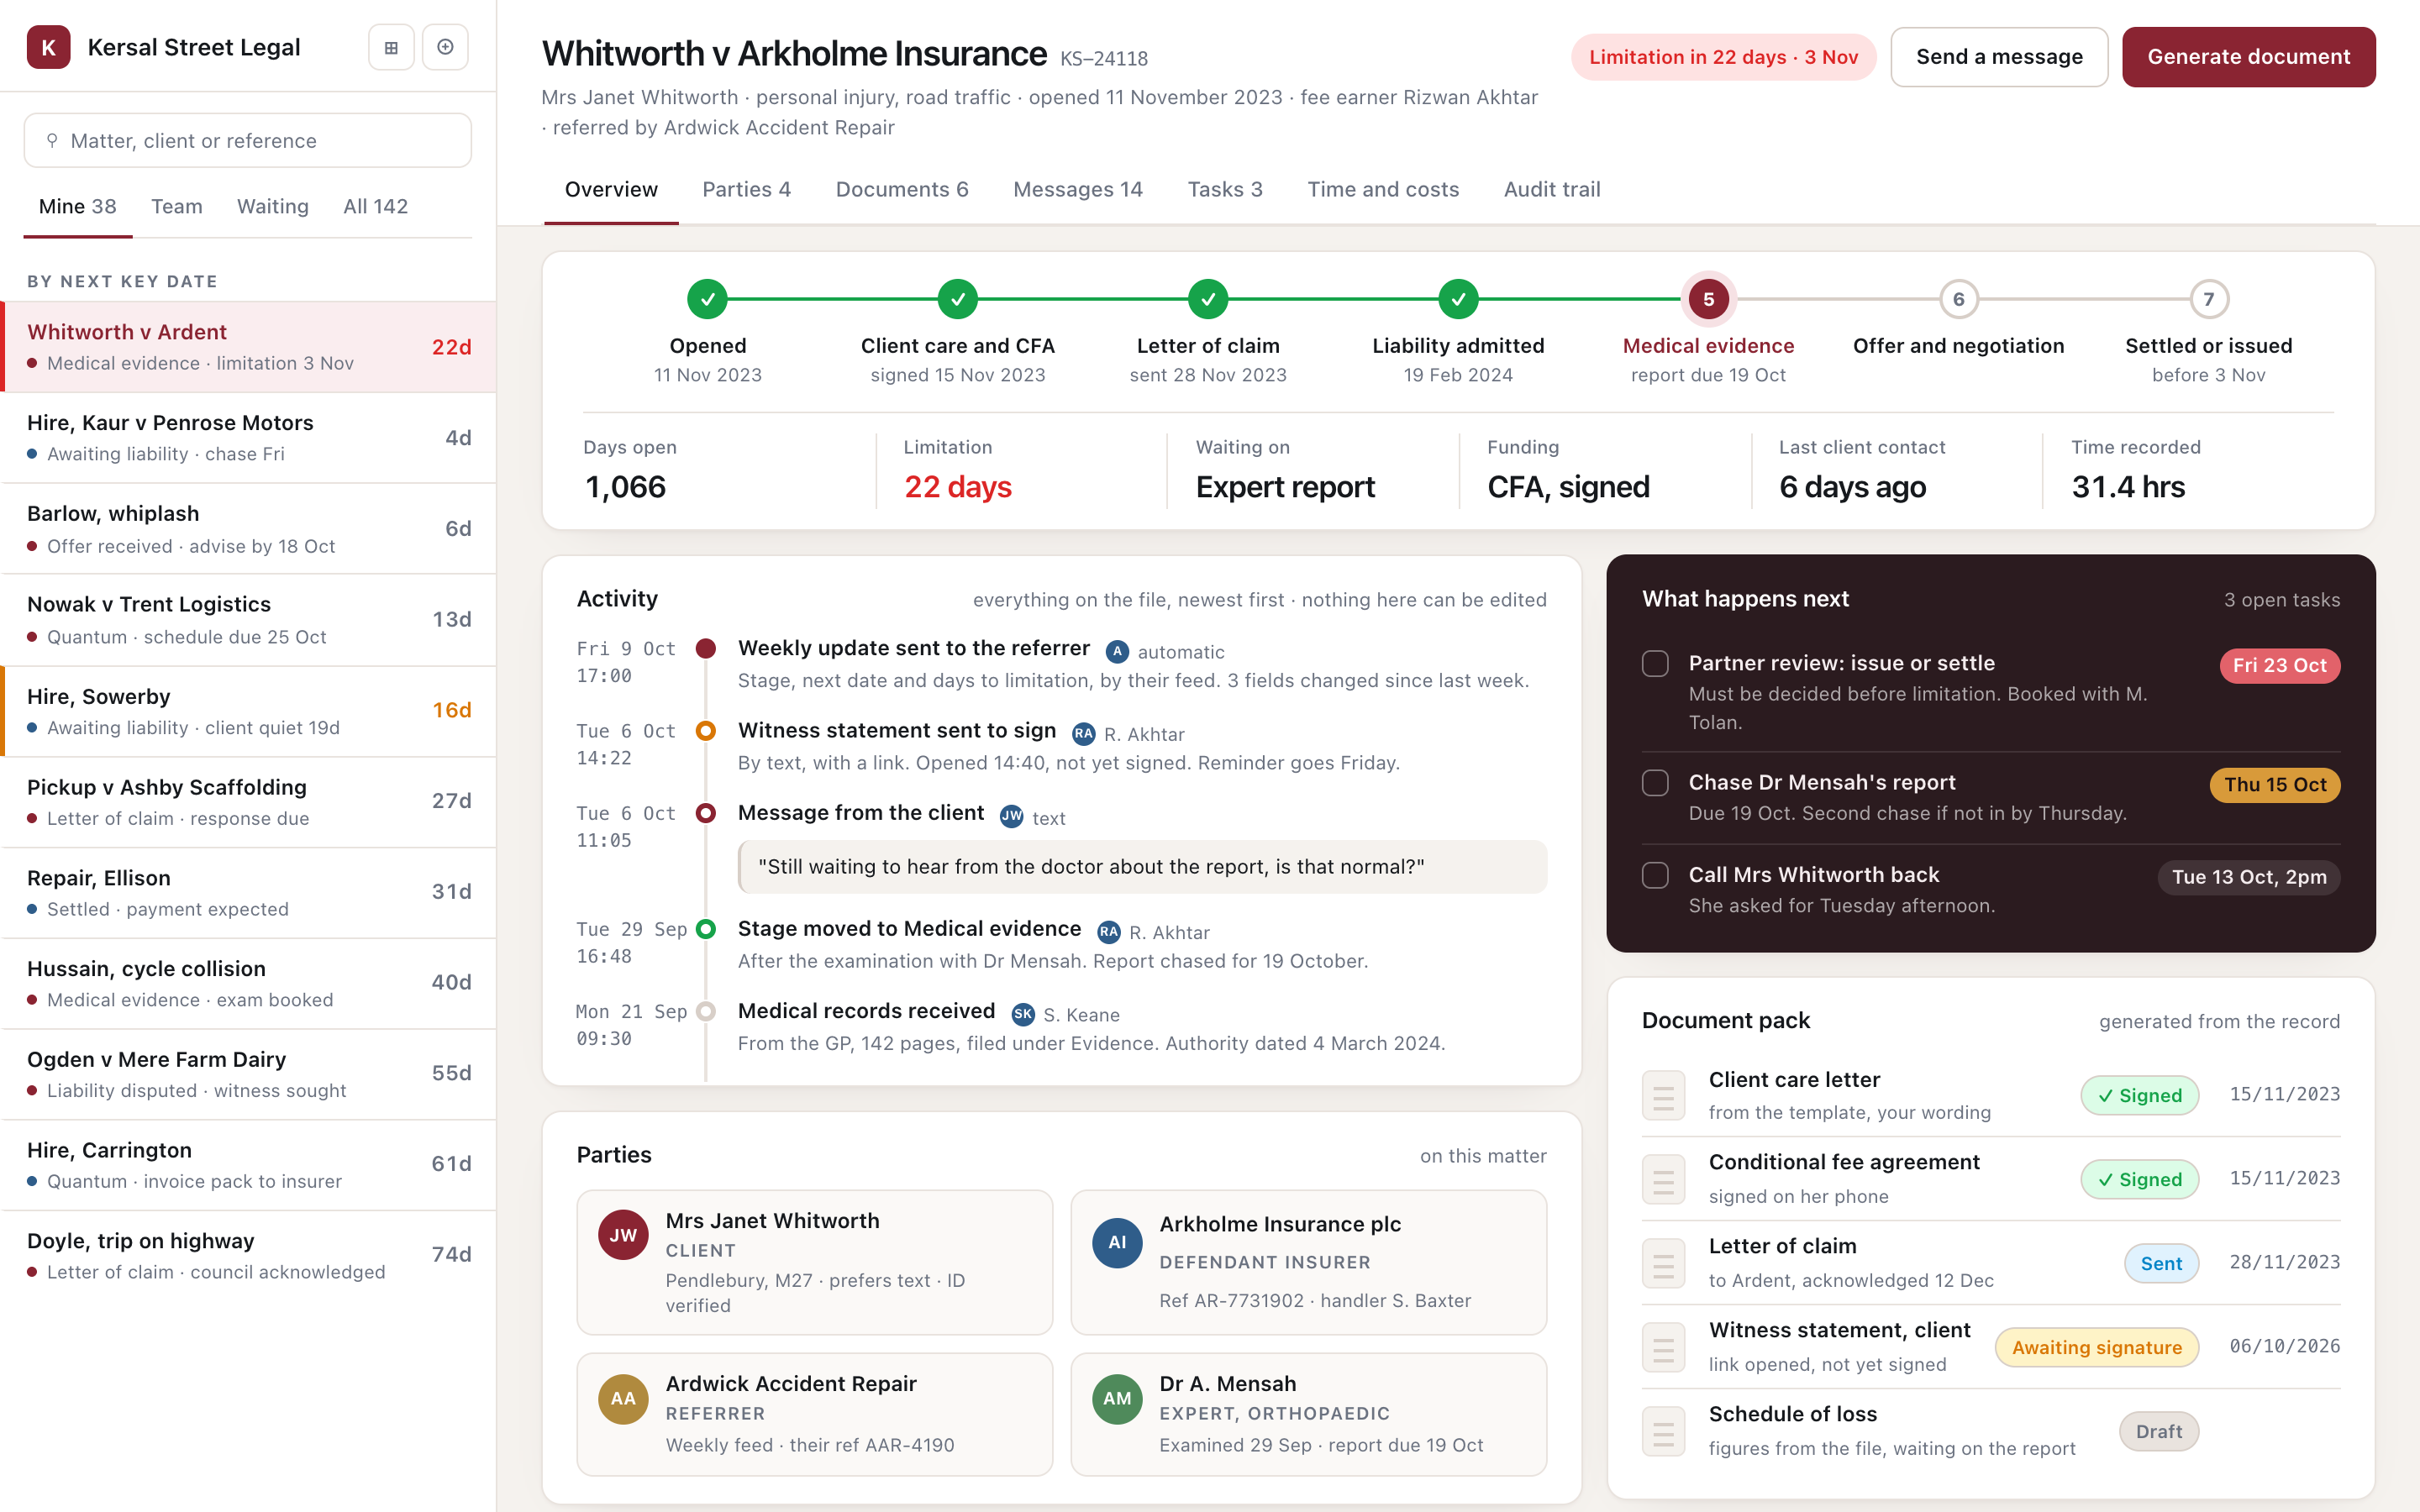Image resolution: width=2420 pixels, height=1512 pixels.
Task: Click the Medical evidence stage 5 marker
Action: tap(1708, 299)
